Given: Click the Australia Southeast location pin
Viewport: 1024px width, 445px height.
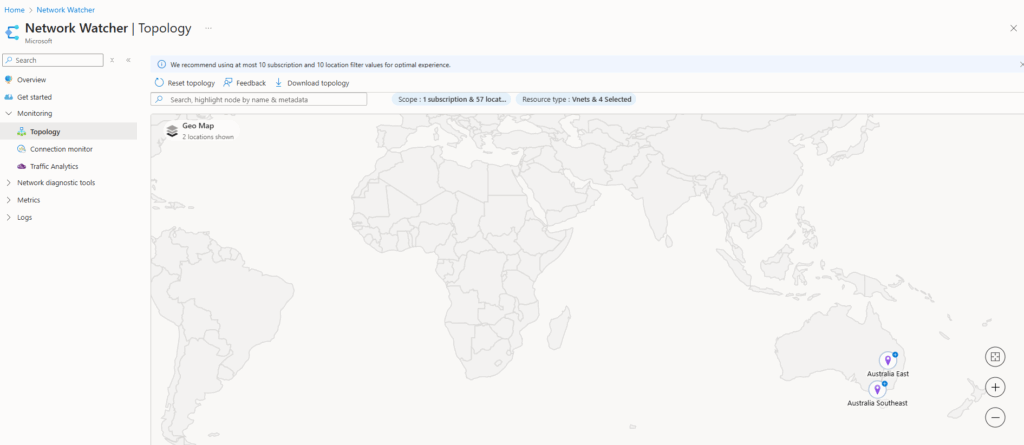Looking at the screenshot, I should (877, 389).
